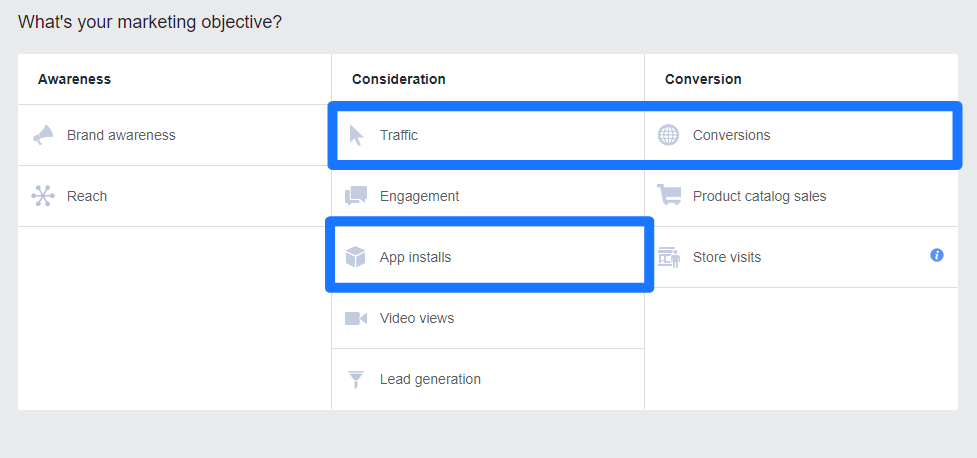Choose the Store visits objective
The width and height of the screenshot is (977, 458).
click(726, 257)
